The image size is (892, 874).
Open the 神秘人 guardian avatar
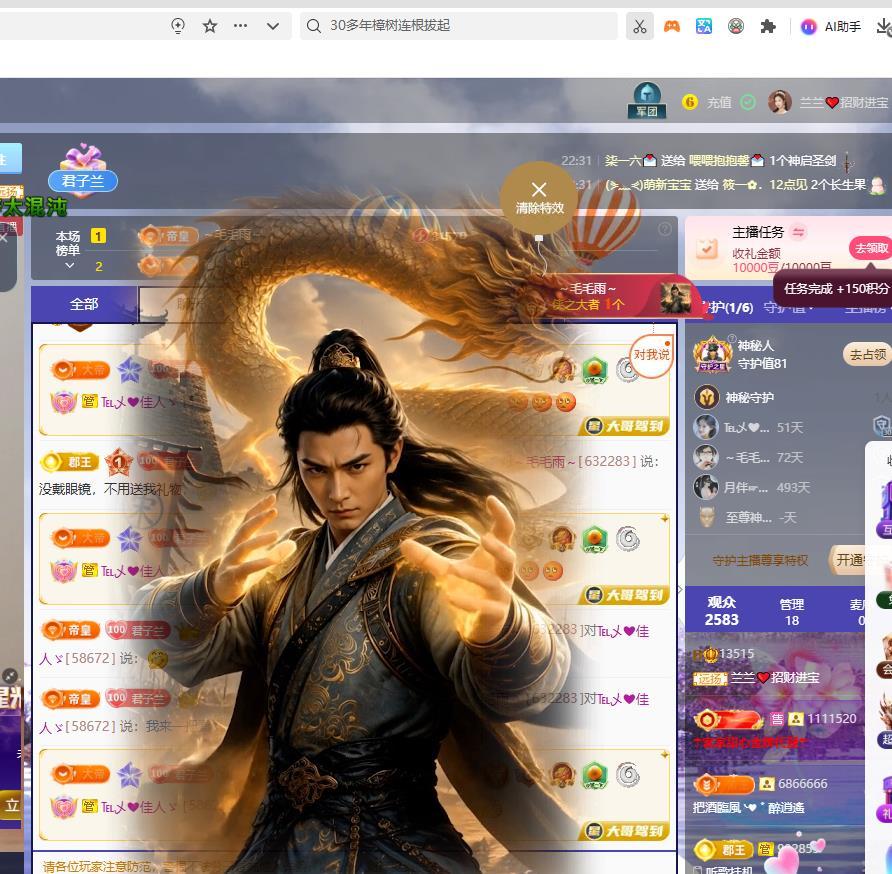pos(712,353)
